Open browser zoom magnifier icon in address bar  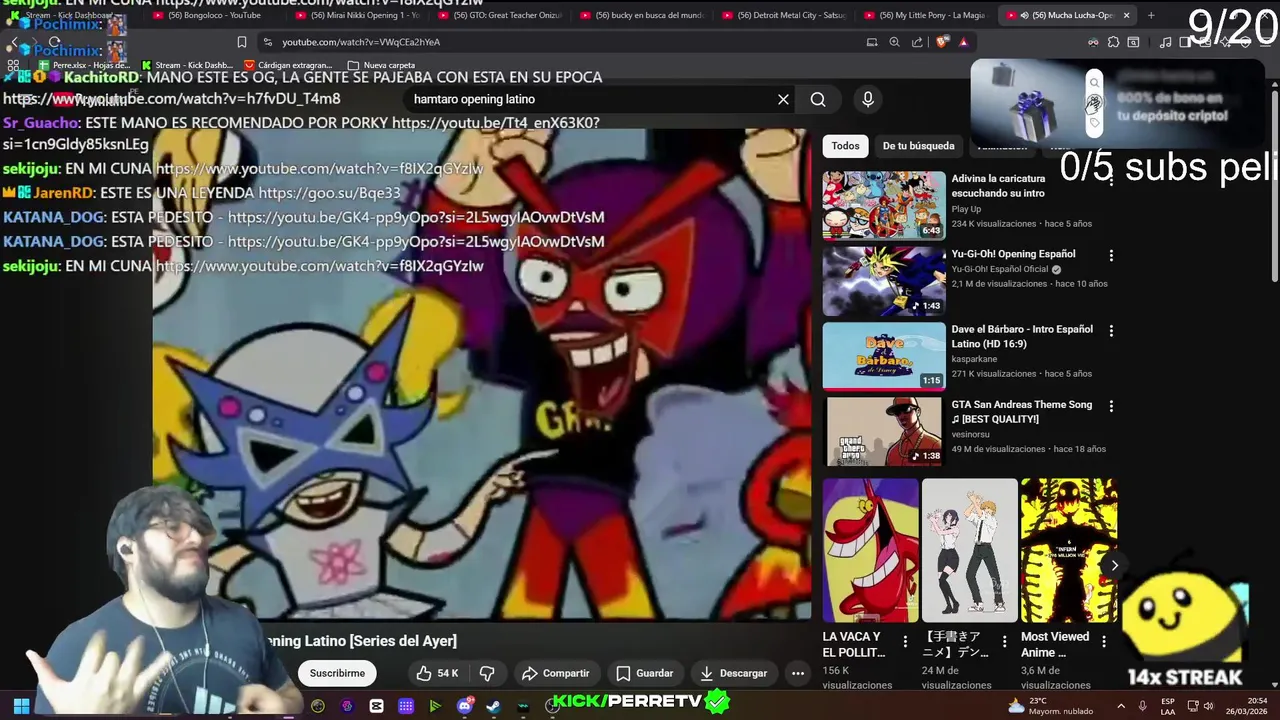894,42
